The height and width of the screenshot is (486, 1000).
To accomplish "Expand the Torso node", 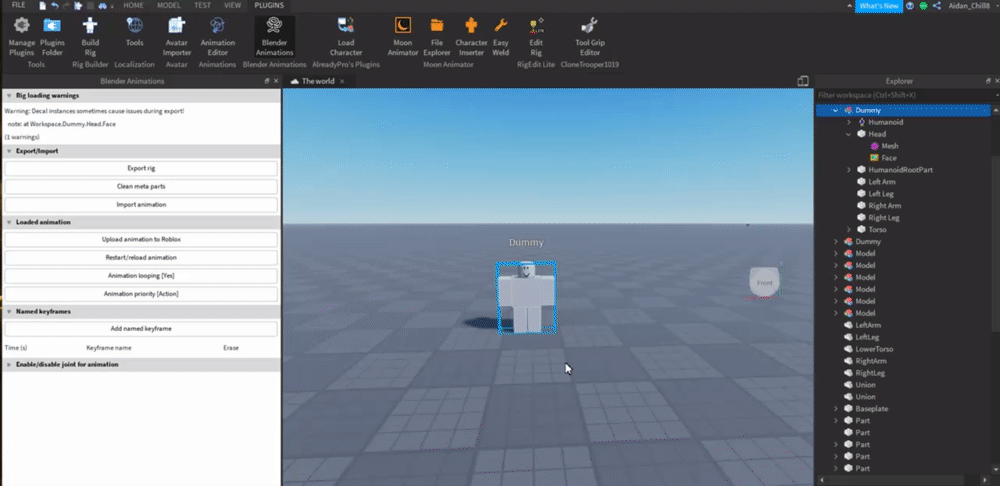I will pos(849,230).
